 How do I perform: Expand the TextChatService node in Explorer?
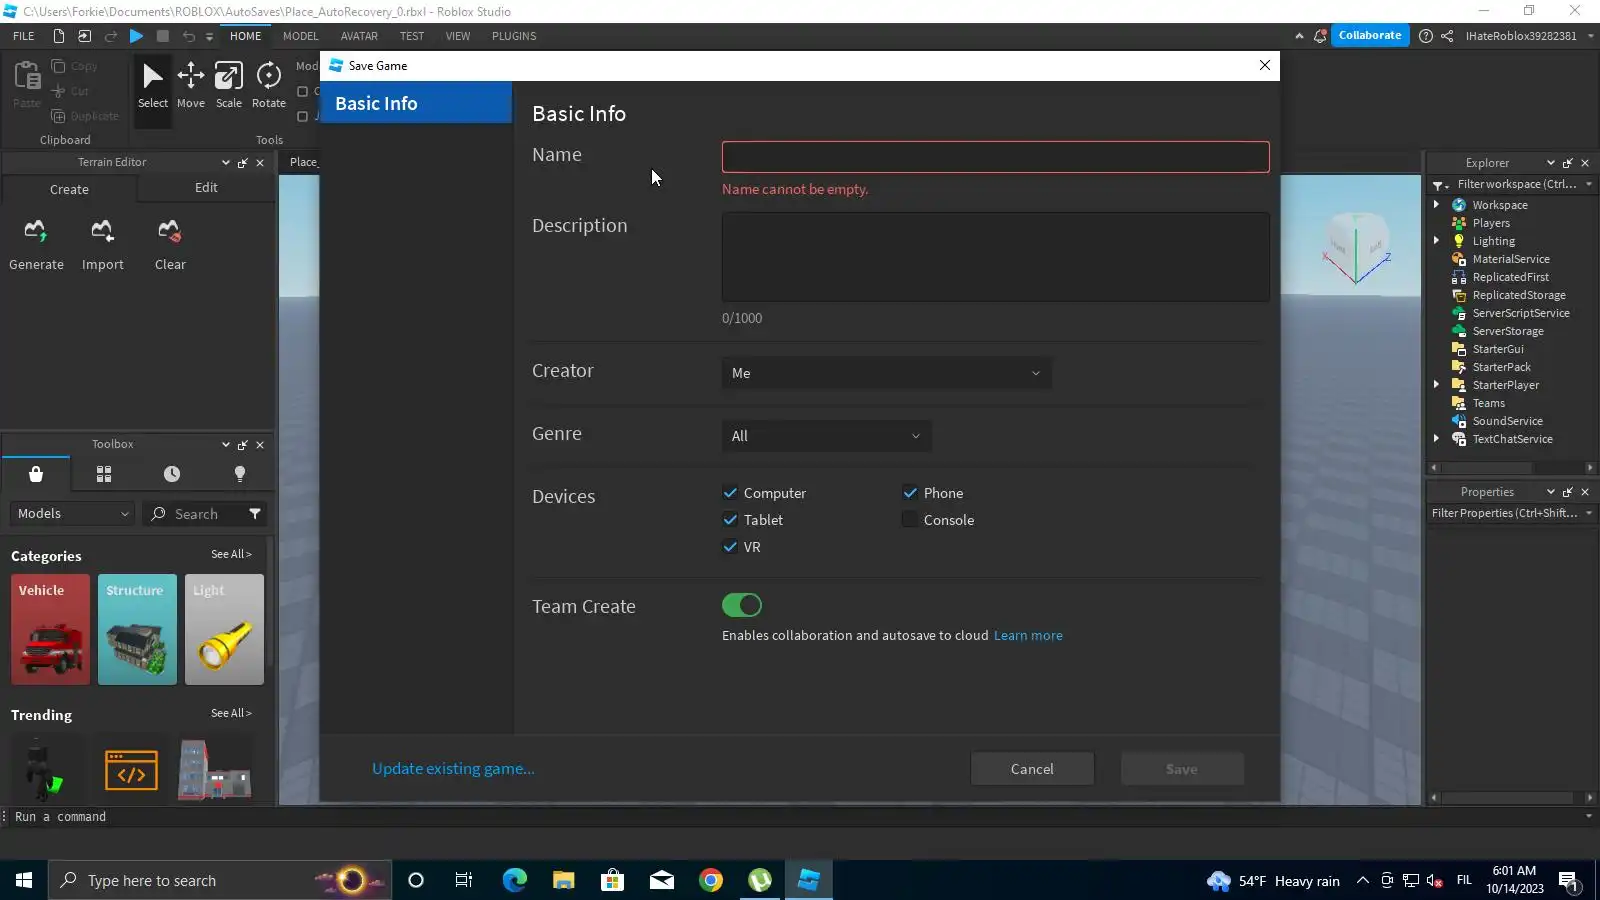[x=1437, y=439]
